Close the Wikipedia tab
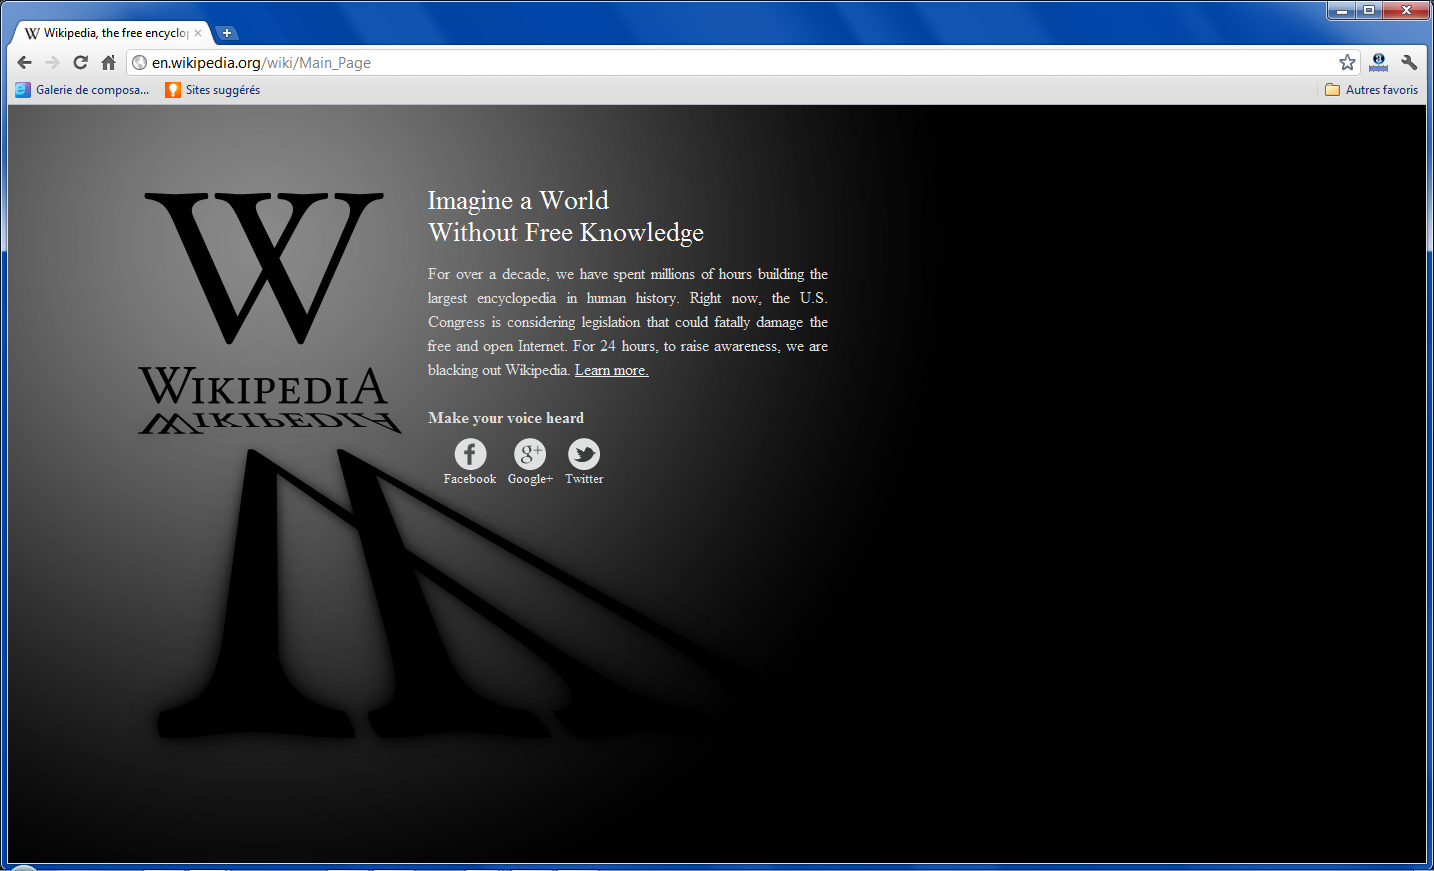1434x871 pixels. pos(198,33)
